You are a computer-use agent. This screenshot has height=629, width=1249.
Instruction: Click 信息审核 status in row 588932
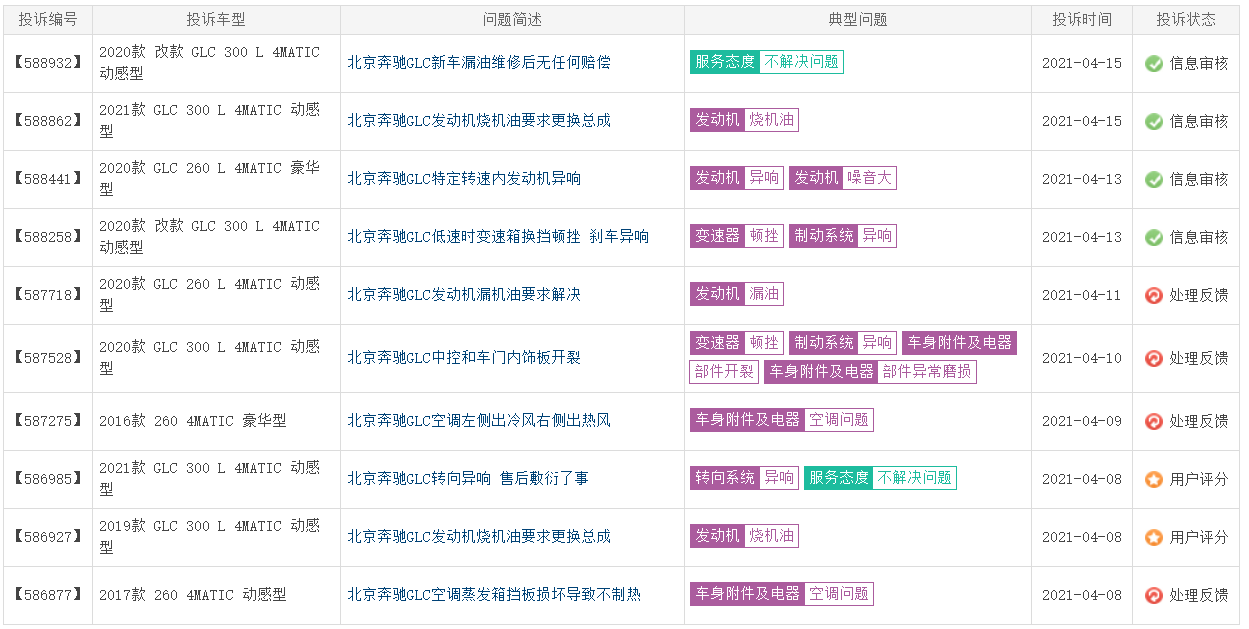point(1198,63)
